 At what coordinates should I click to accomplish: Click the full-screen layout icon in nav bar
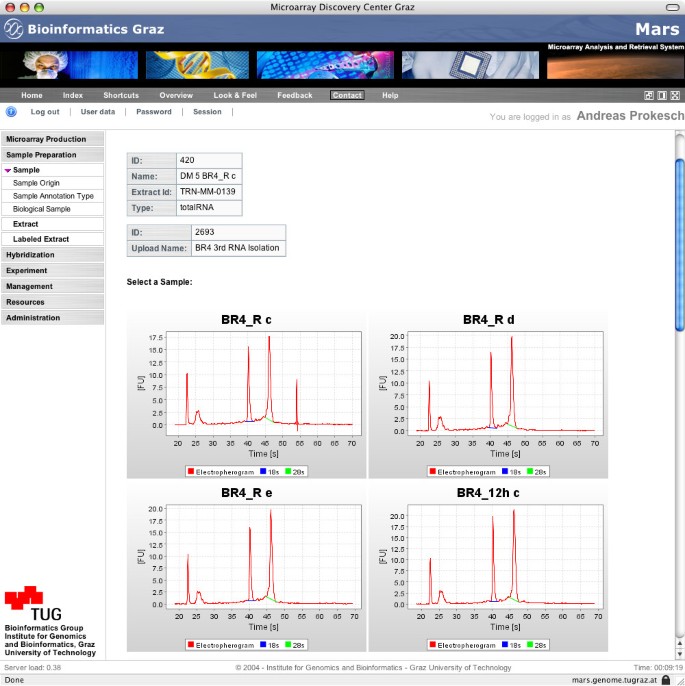coord(675,95)
